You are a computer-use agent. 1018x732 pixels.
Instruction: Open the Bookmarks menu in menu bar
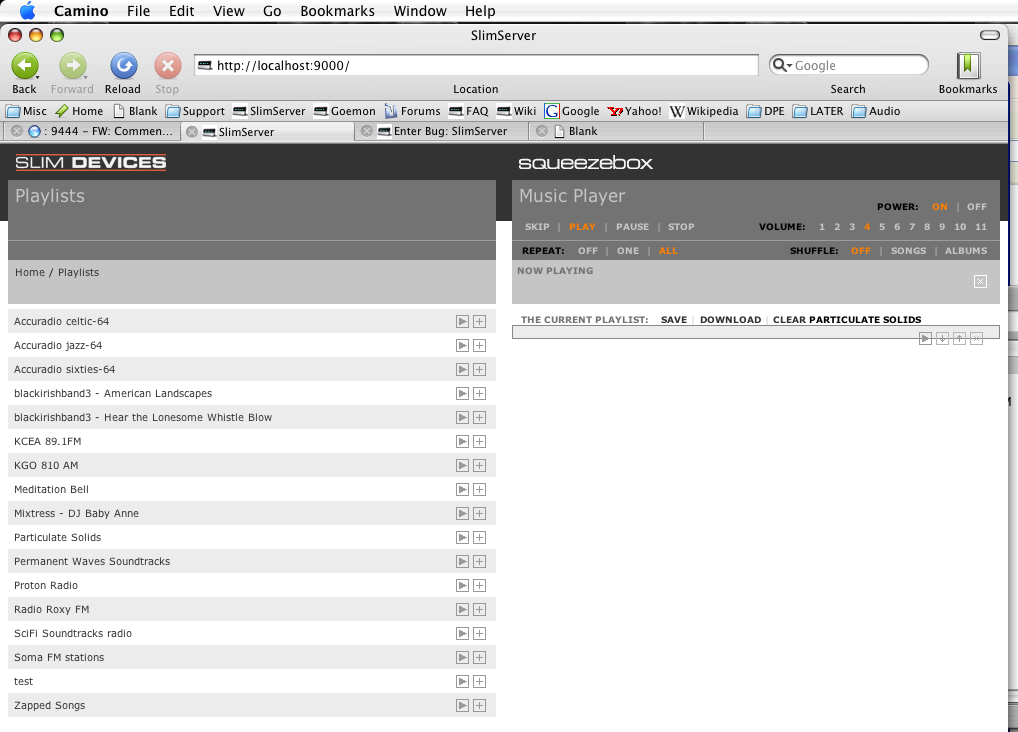click(337, 11)
